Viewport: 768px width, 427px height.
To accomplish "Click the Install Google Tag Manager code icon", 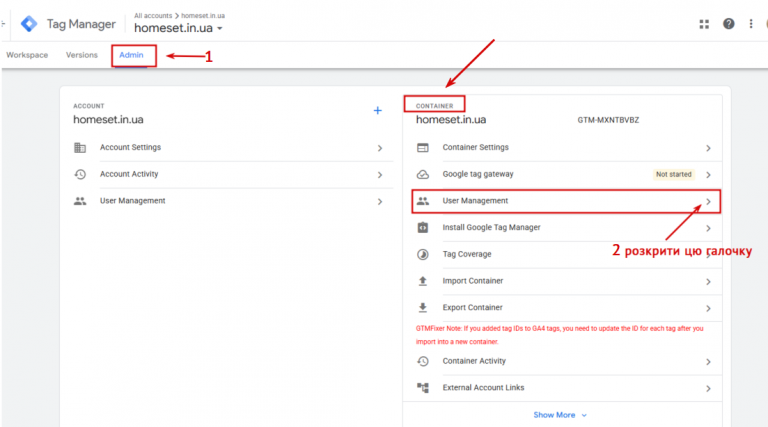I will [x=423, y=228].
